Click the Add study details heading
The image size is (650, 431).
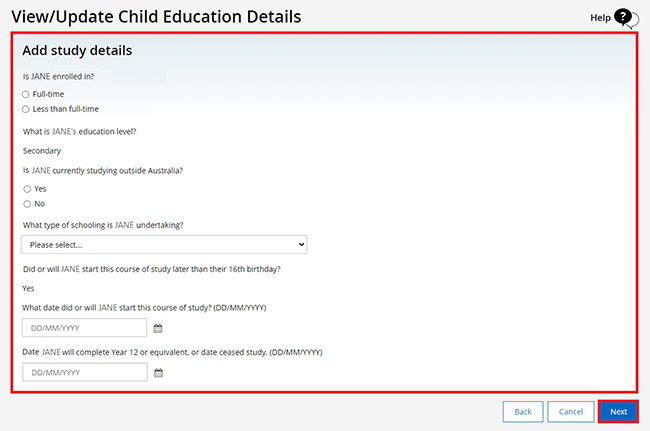tap(77, 51)
